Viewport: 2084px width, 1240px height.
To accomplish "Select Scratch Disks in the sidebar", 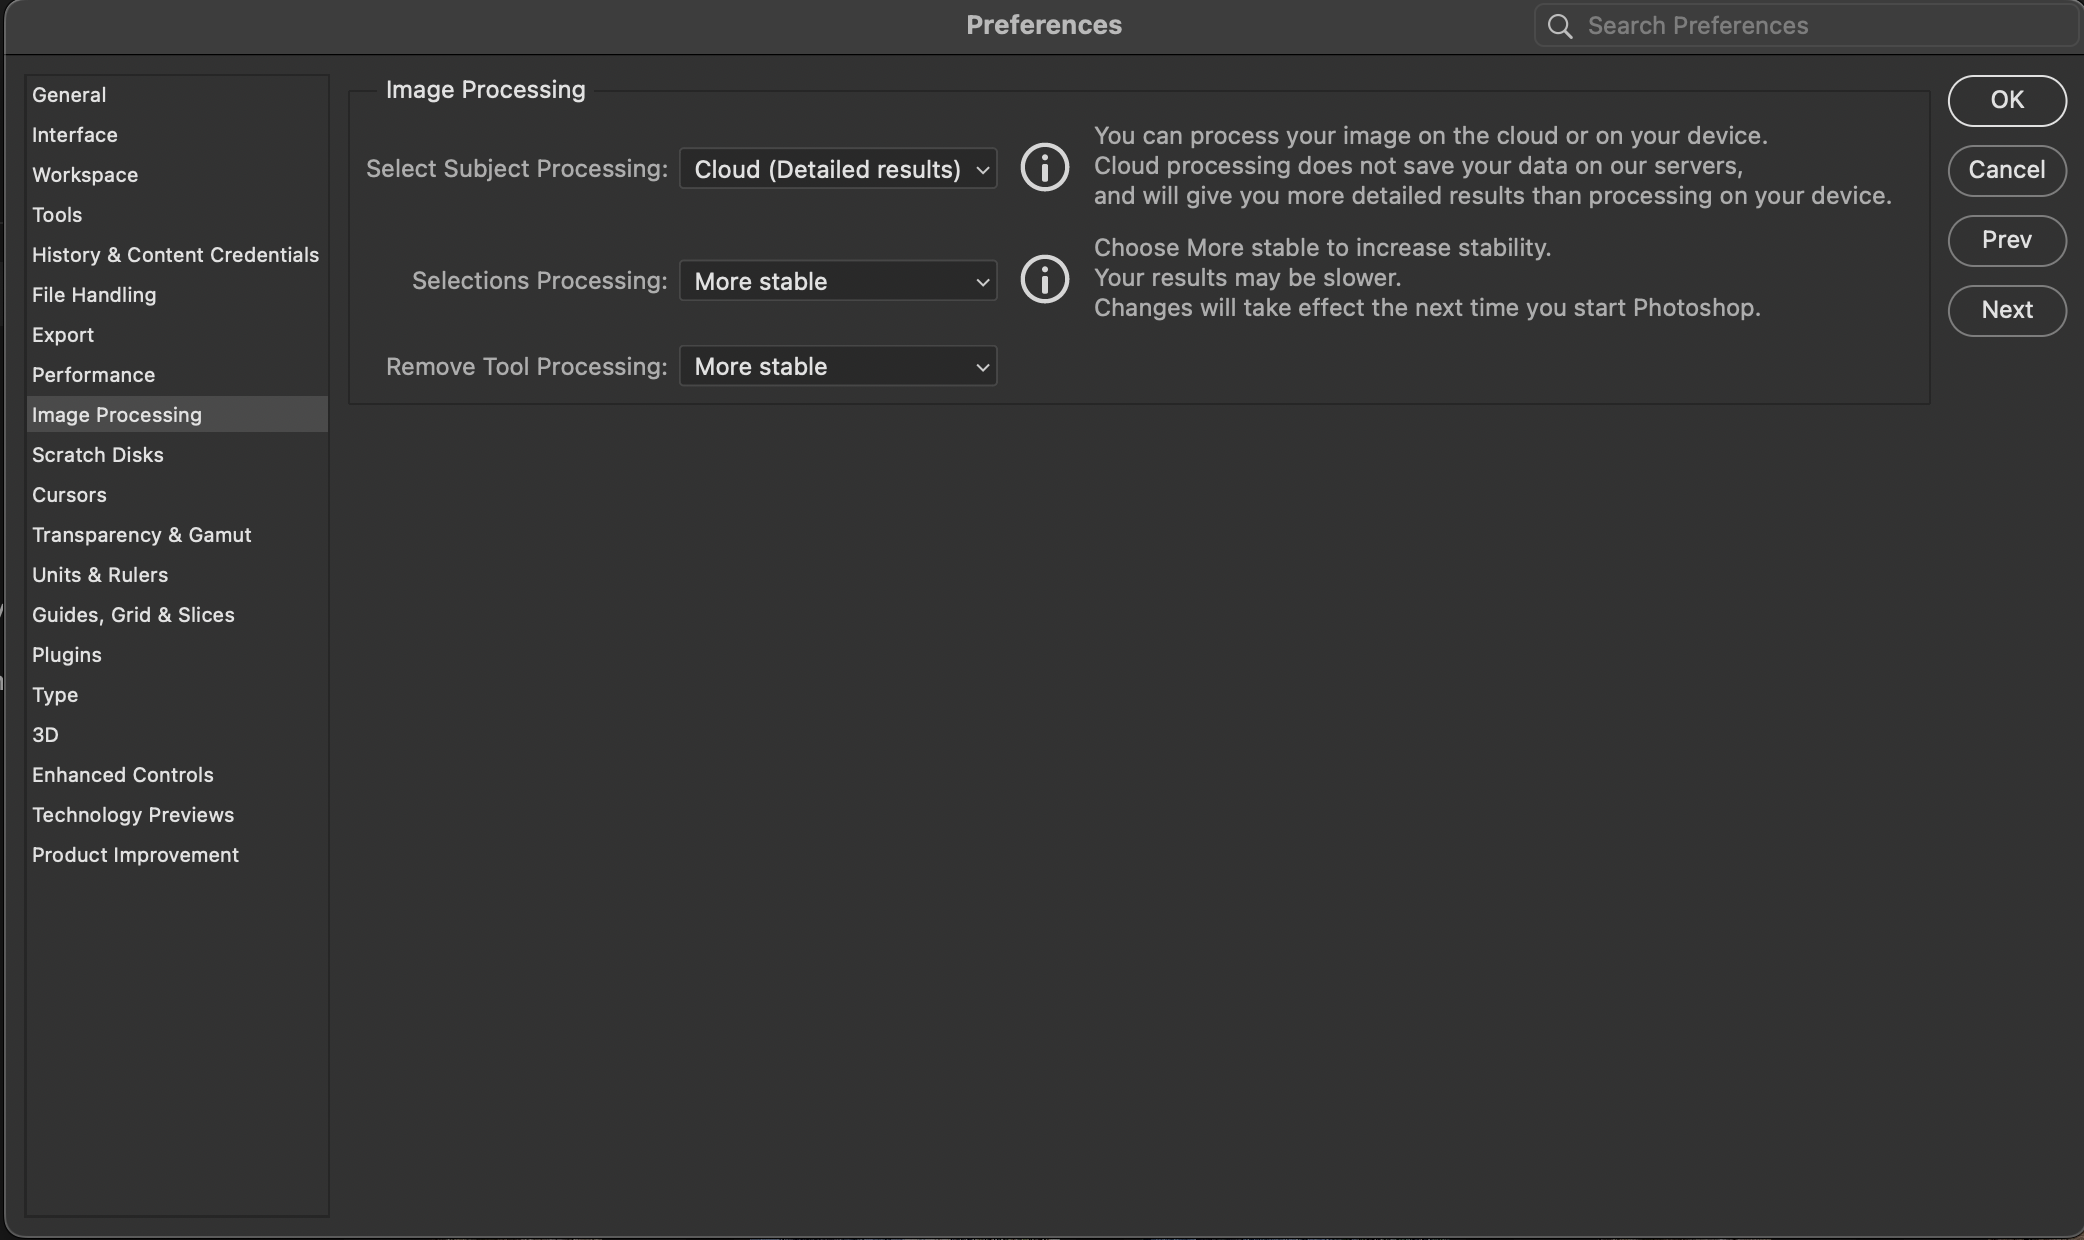I will 97,455.
